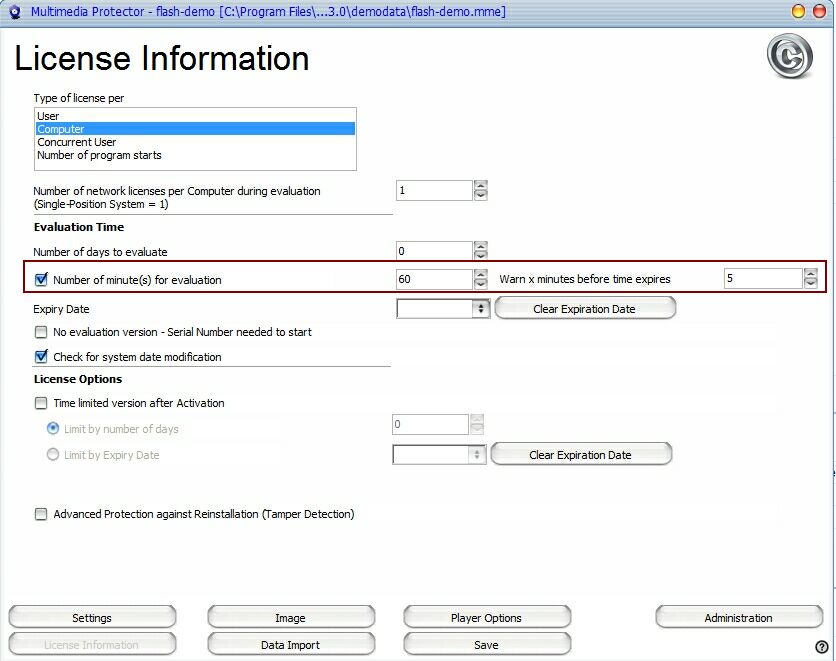
Task: Open the Expiry Date dropdown
Action: tap(481, 309)
